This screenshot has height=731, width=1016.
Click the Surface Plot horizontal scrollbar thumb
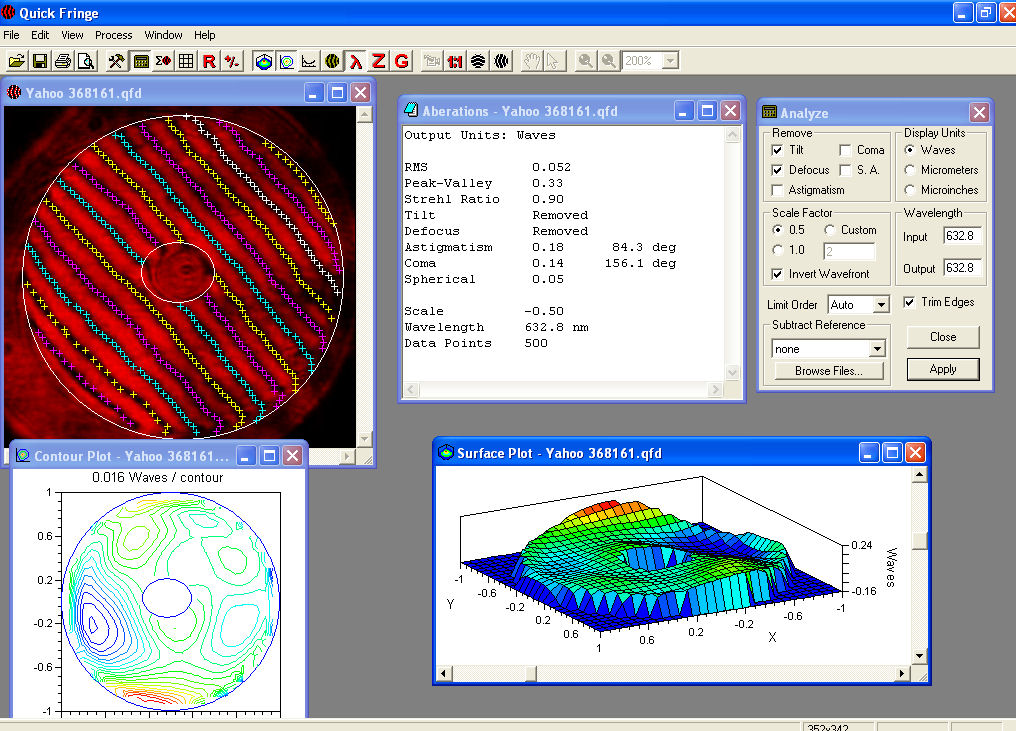pos(531,674)
